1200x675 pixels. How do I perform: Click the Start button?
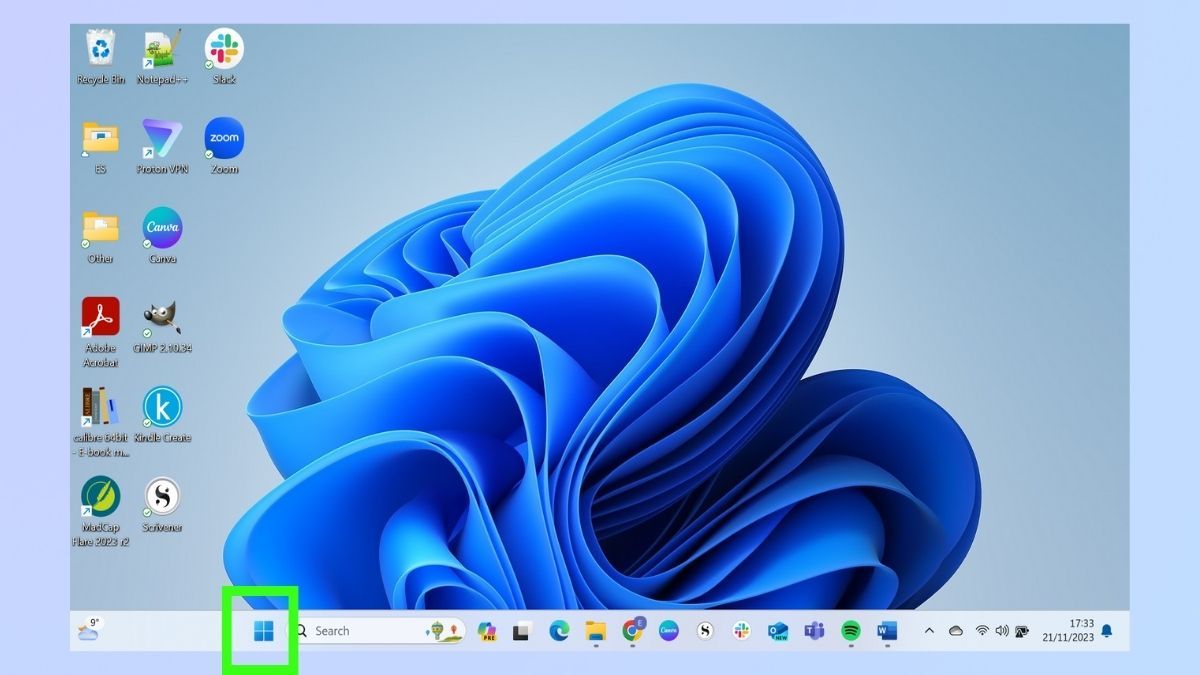pyautogui.click(x=265, y=631)
